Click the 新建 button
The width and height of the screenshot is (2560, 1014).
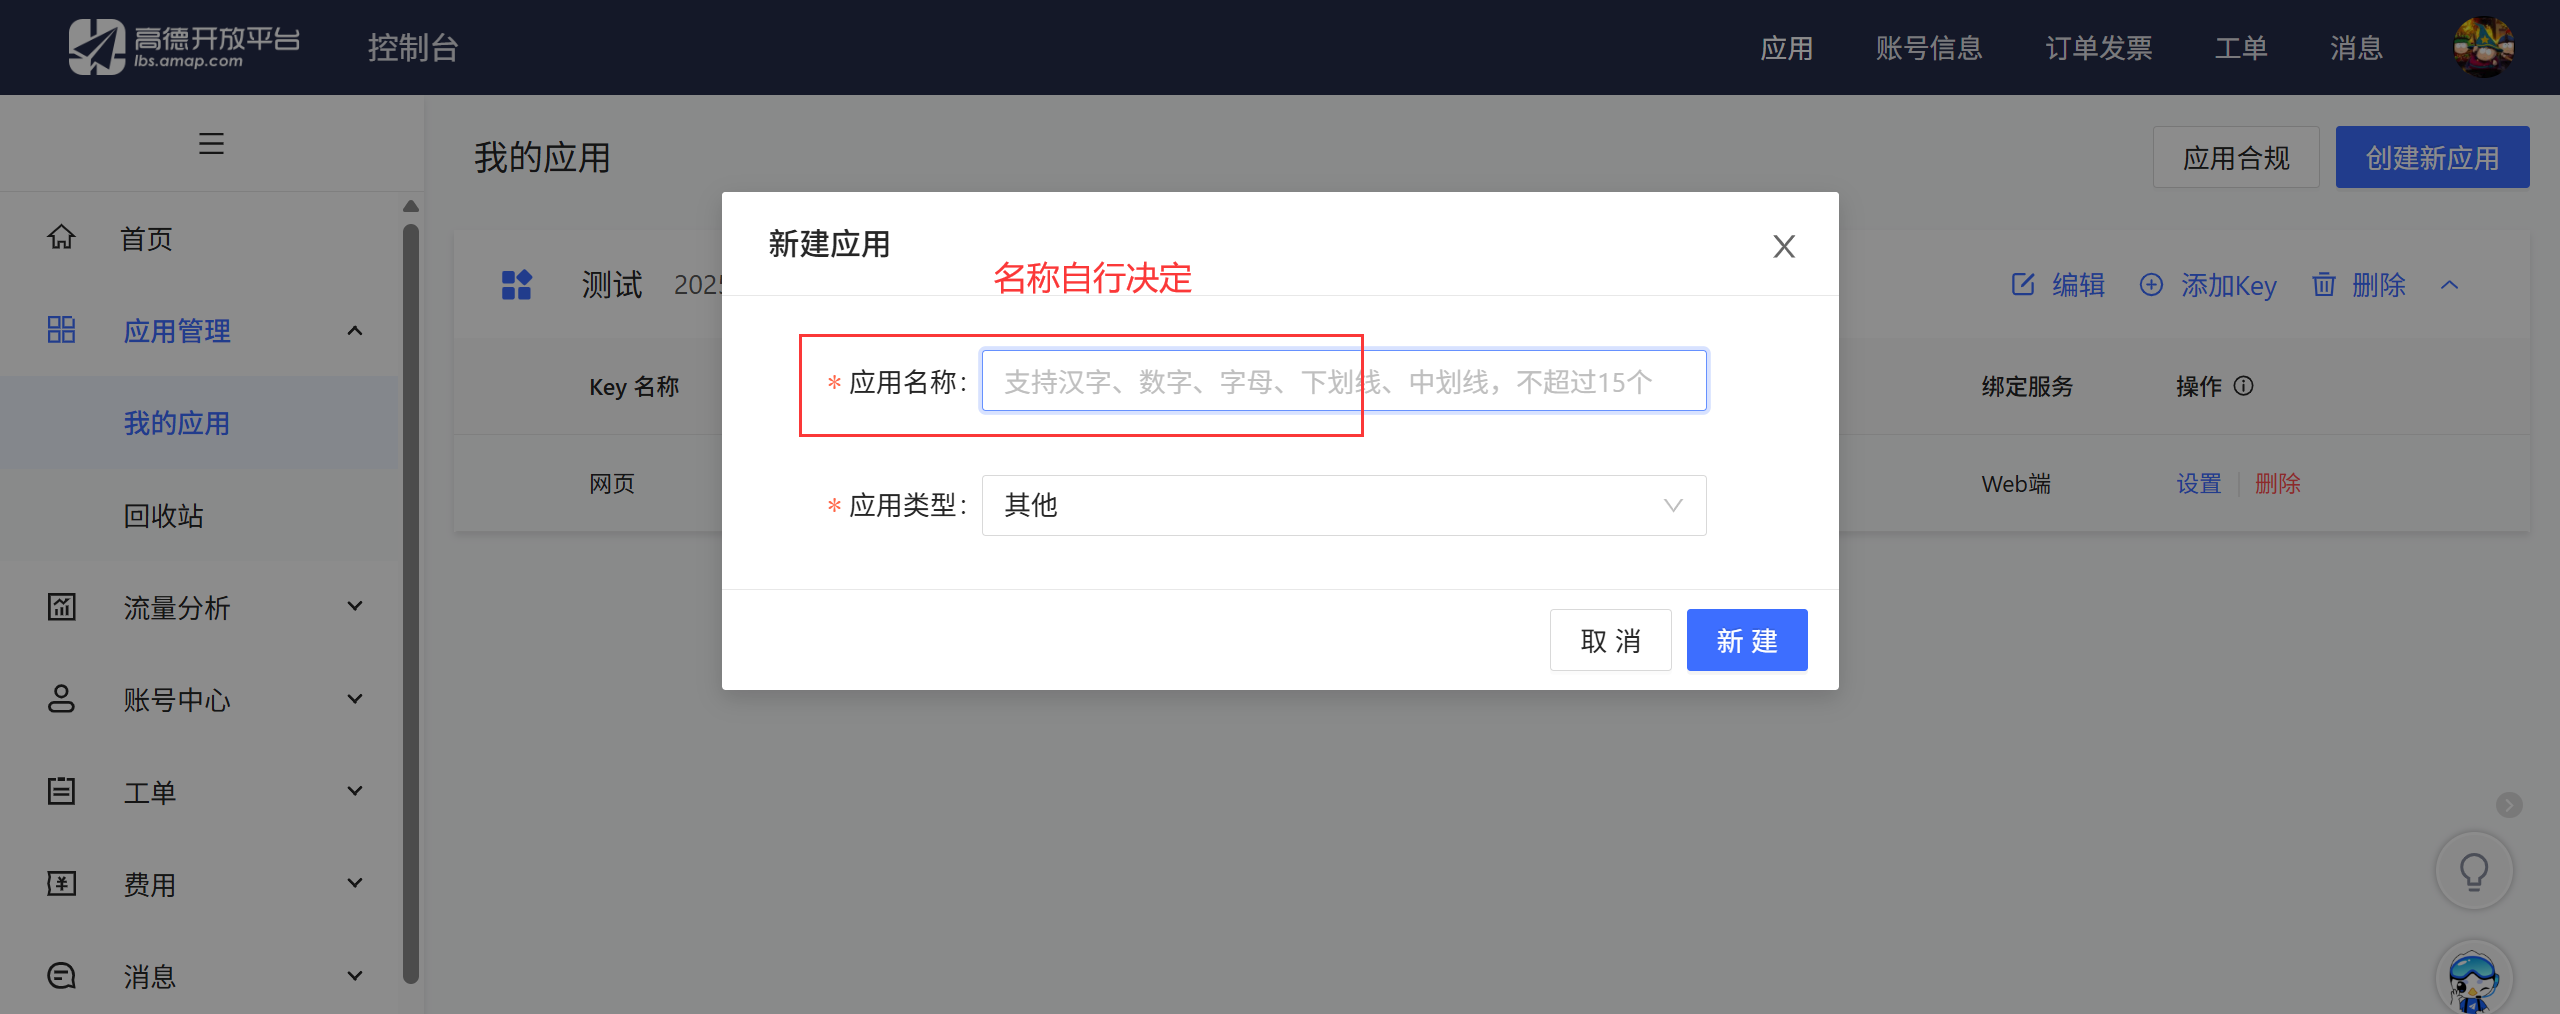pos(1746,640)
